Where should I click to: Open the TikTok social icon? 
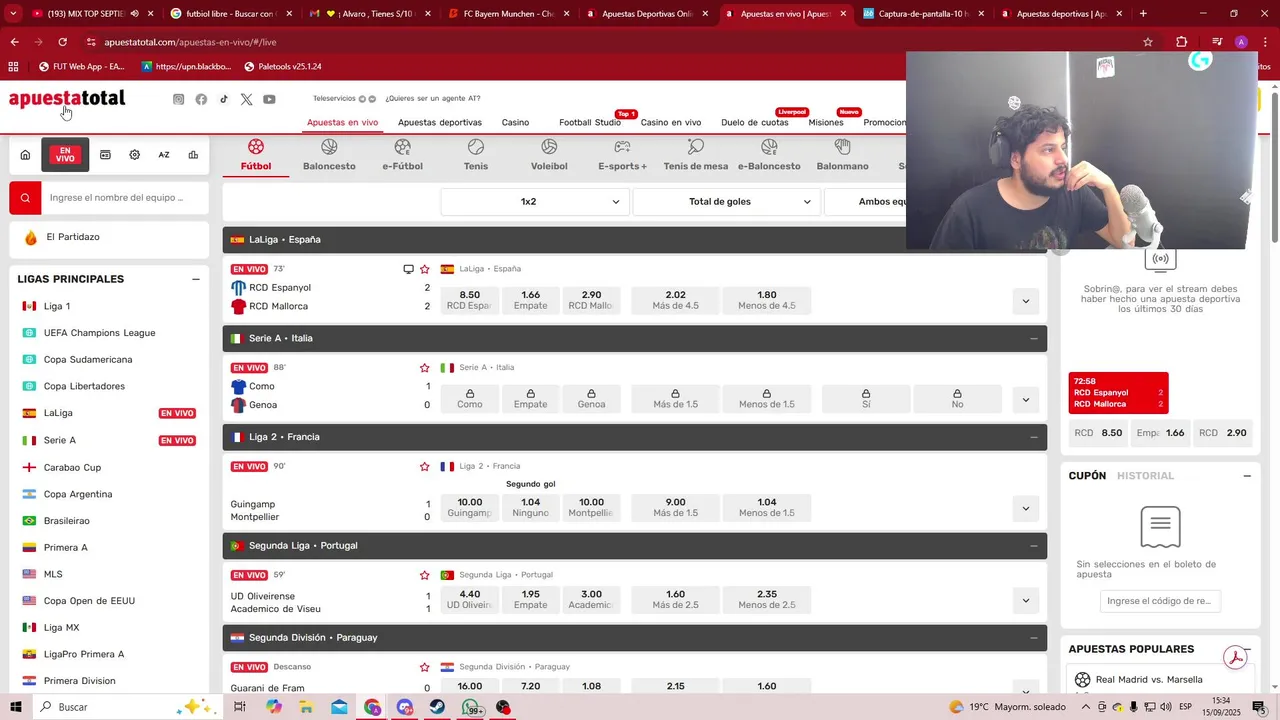pos(224,99)
